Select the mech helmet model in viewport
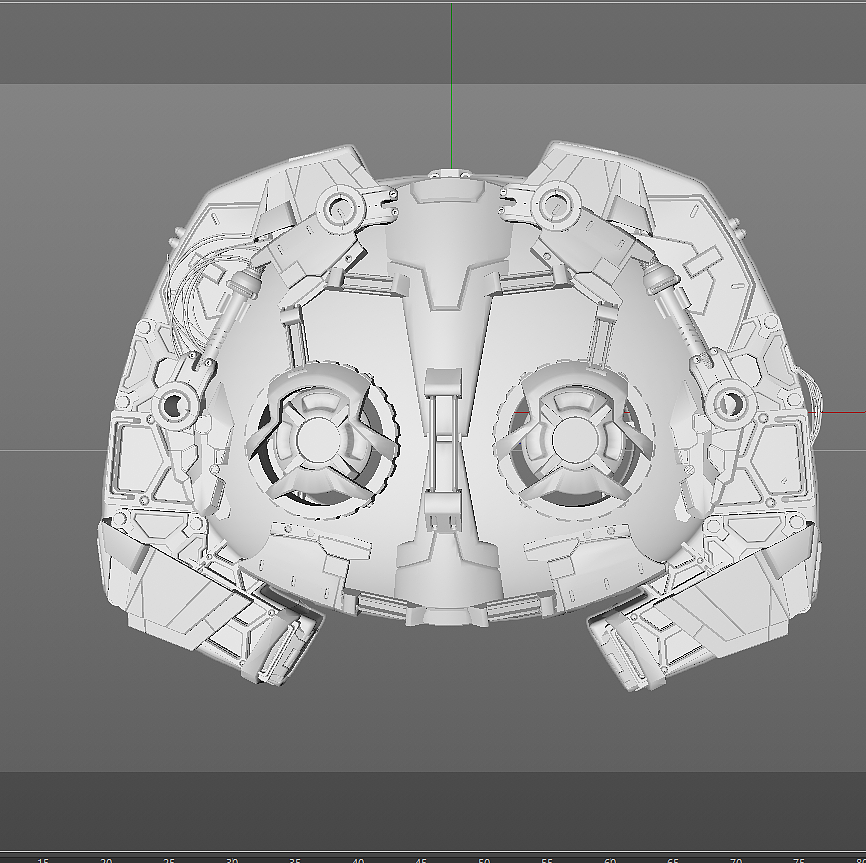866x863 pixels. point(458,417)
